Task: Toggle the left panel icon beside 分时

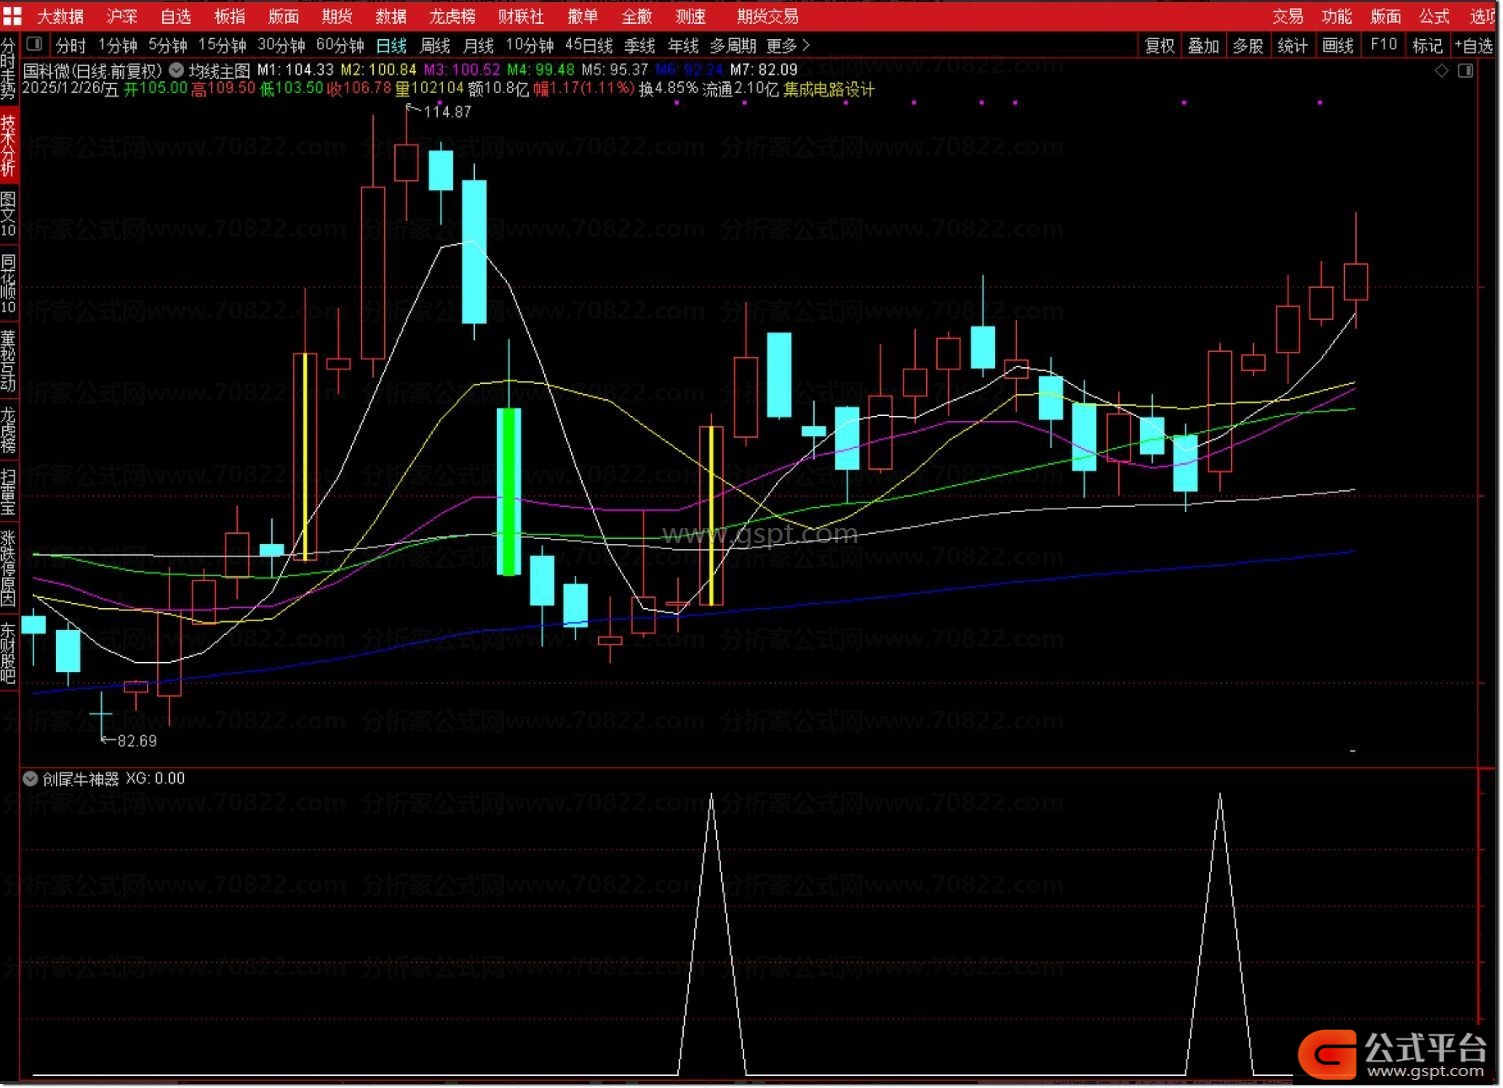Action: [x=35, y=45]
